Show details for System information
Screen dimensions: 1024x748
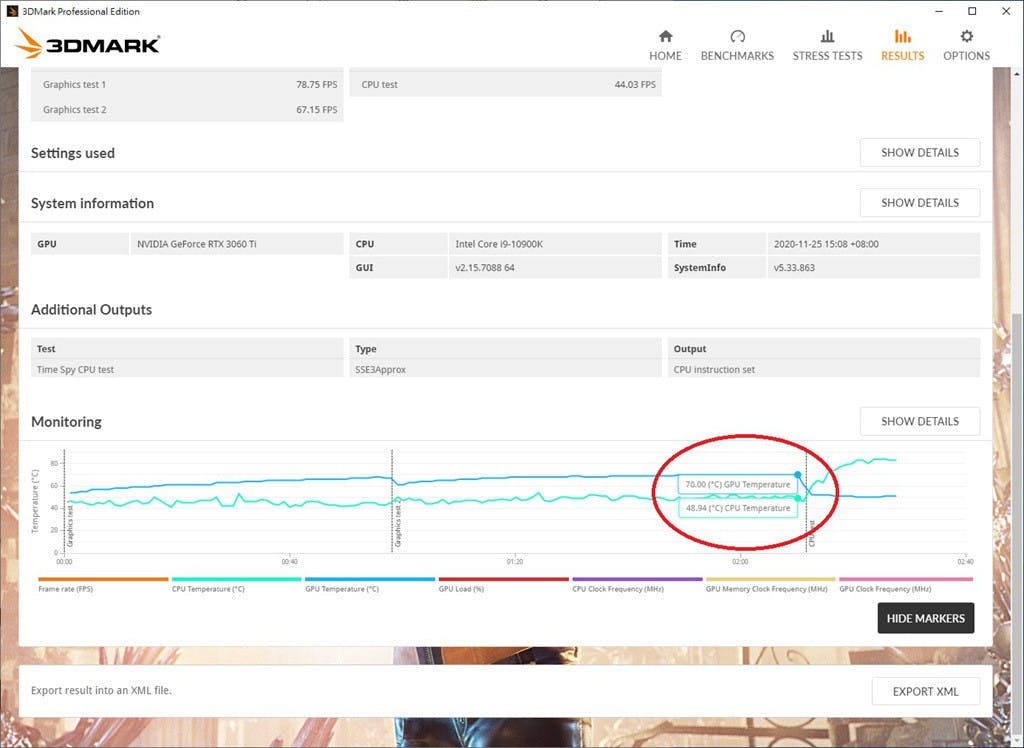[920, 203]
